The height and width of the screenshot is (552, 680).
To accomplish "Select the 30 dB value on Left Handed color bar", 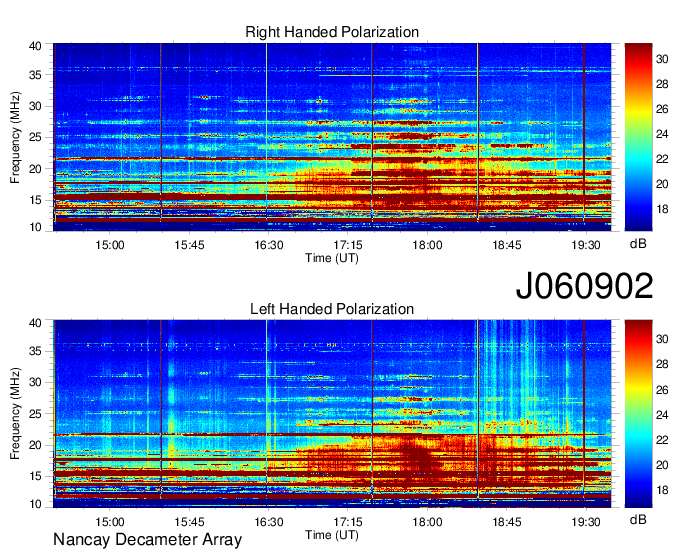I will [x=662, y=339].
